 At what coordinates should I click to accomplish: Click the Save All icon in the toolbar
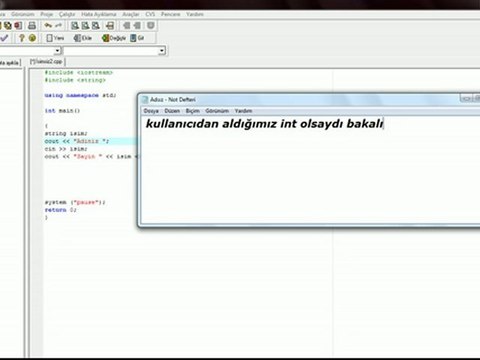pyautogui.click(x=7, y=25)
